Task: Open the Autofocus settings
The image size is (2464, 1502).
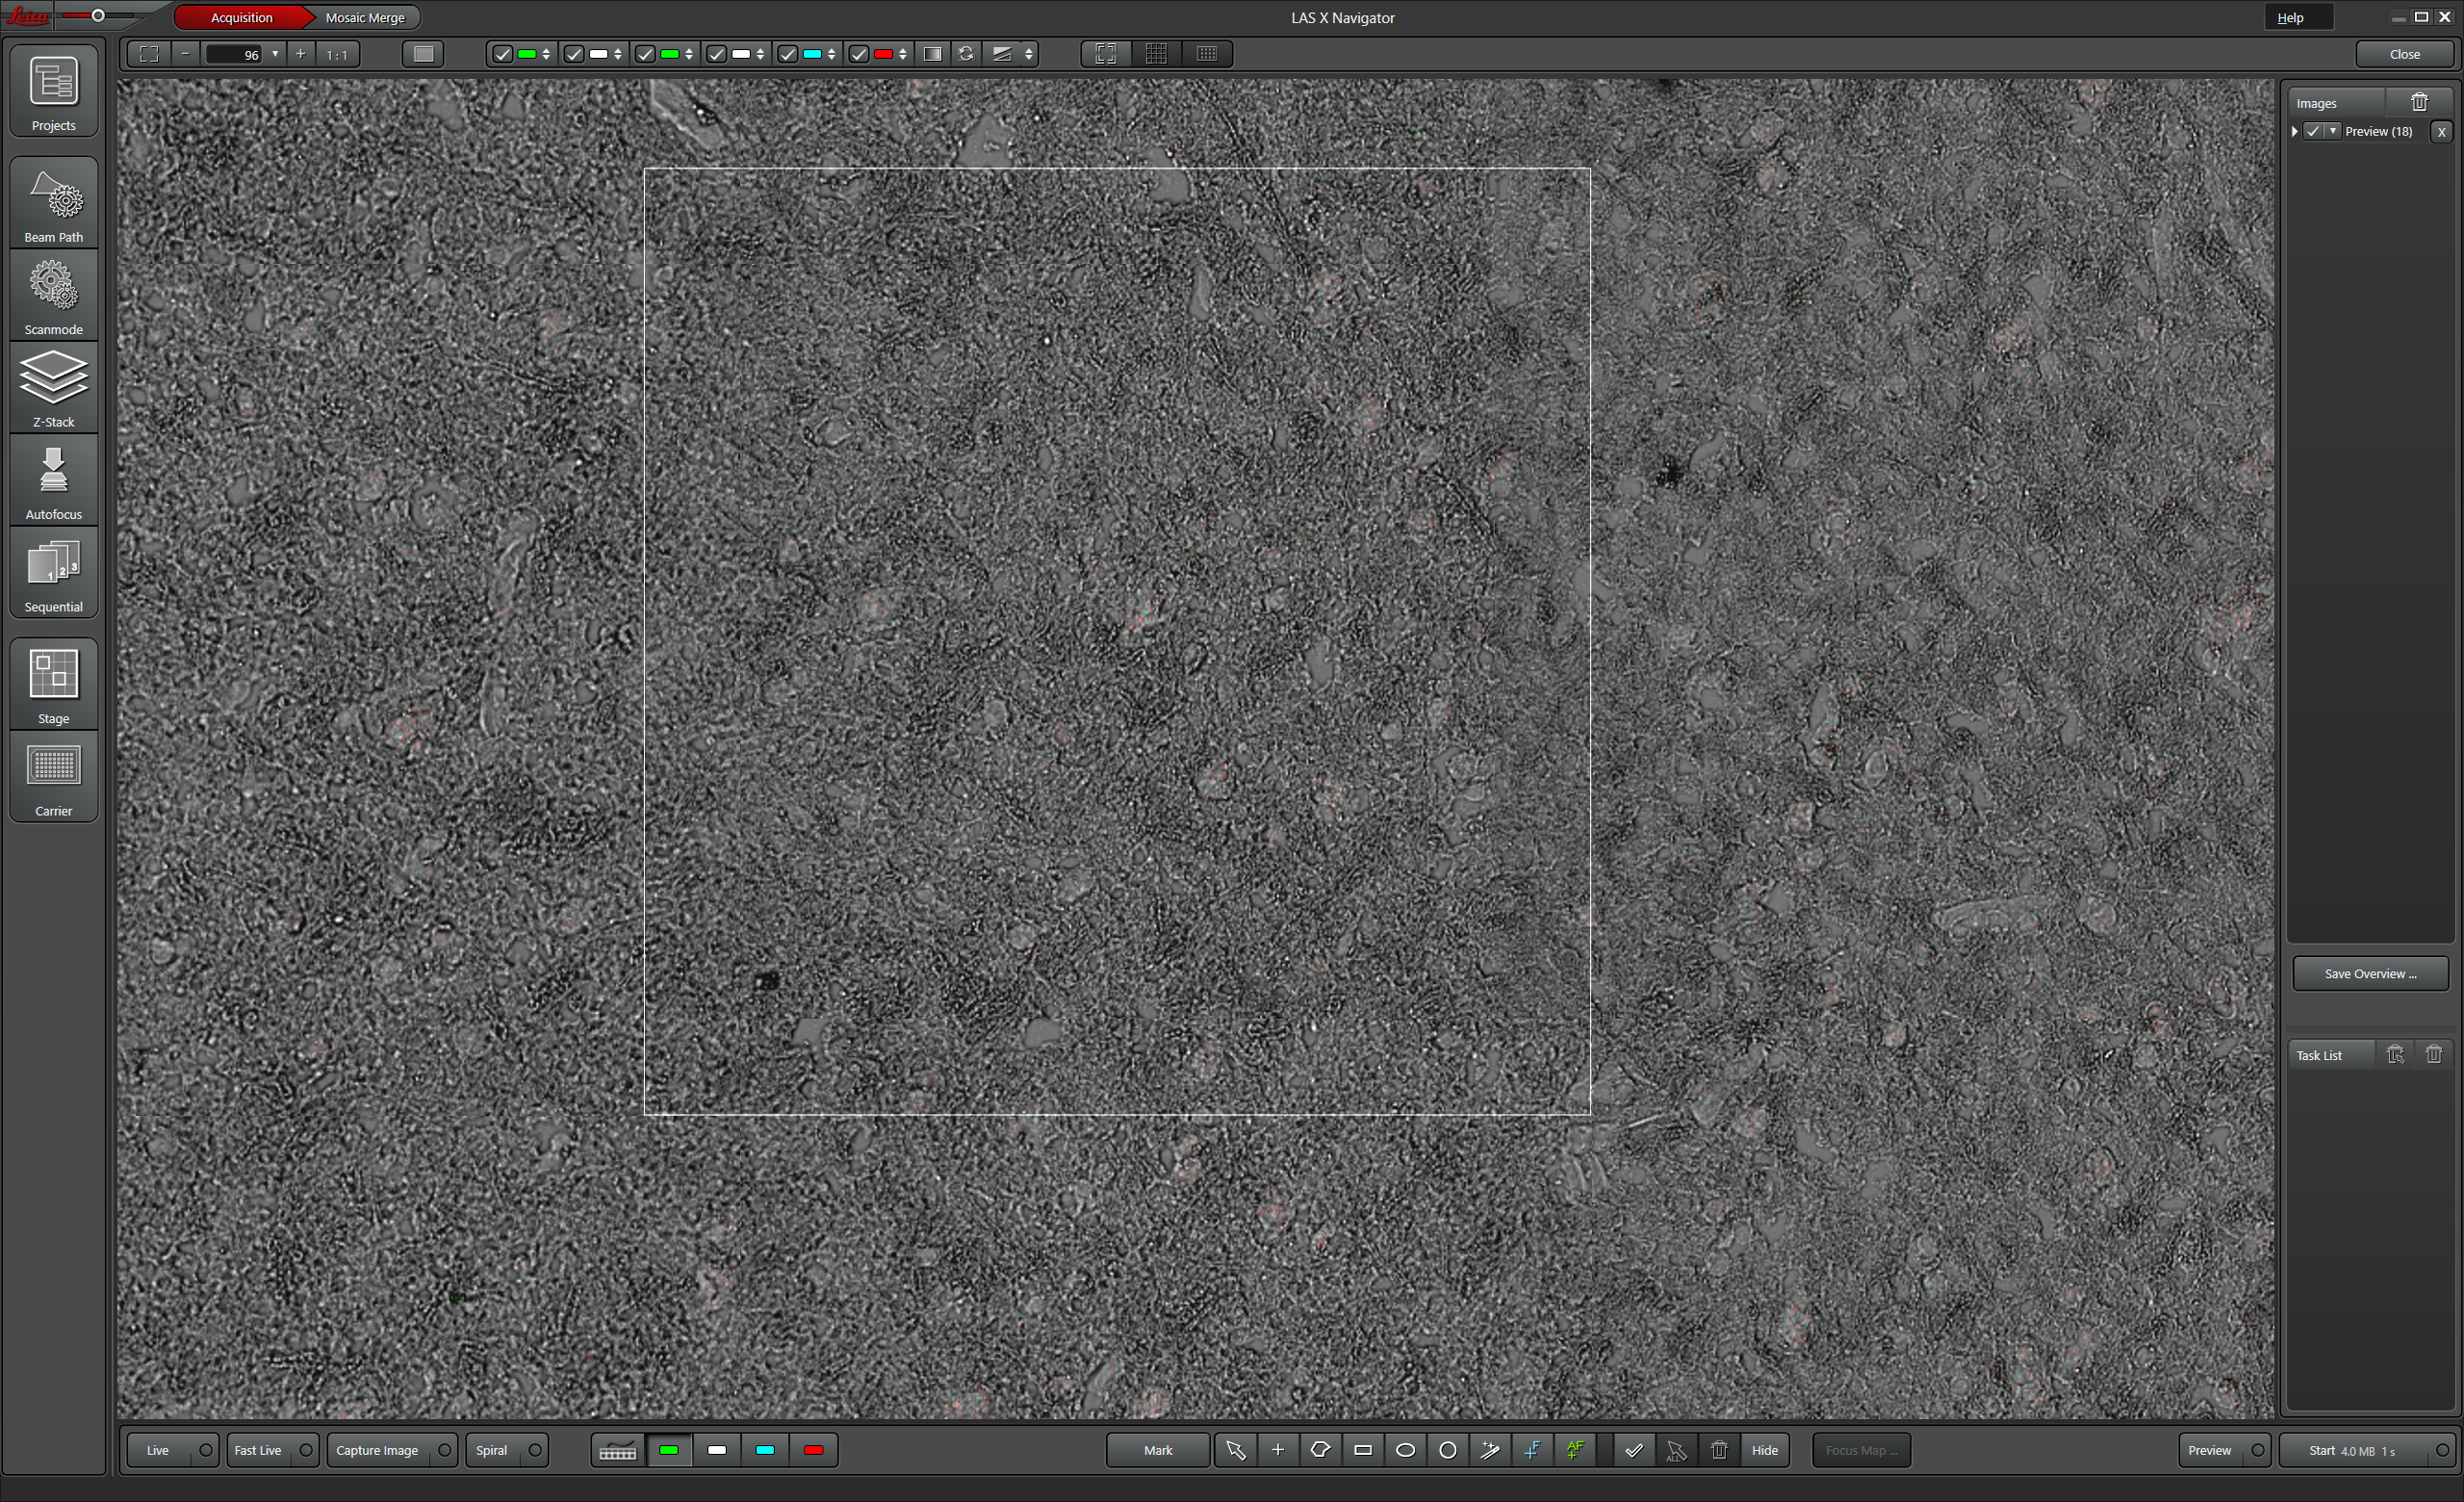Action: [53, 481]
